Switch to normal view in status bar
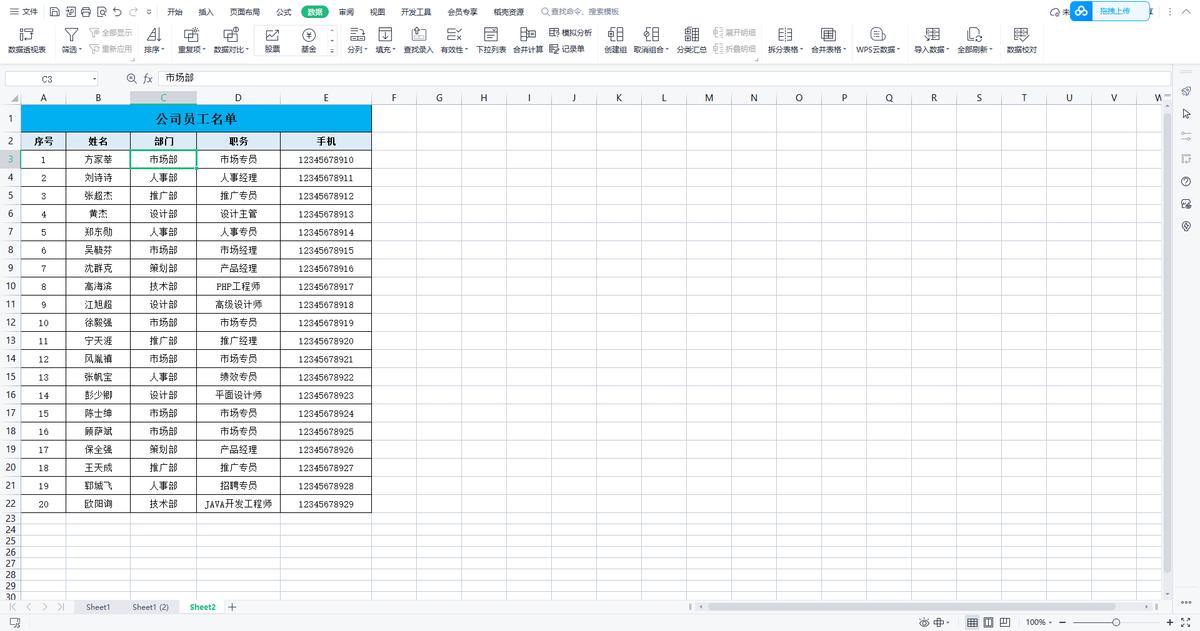Image resolution: width=1200 pixels, height=631 pixels. tap(972, 622)
